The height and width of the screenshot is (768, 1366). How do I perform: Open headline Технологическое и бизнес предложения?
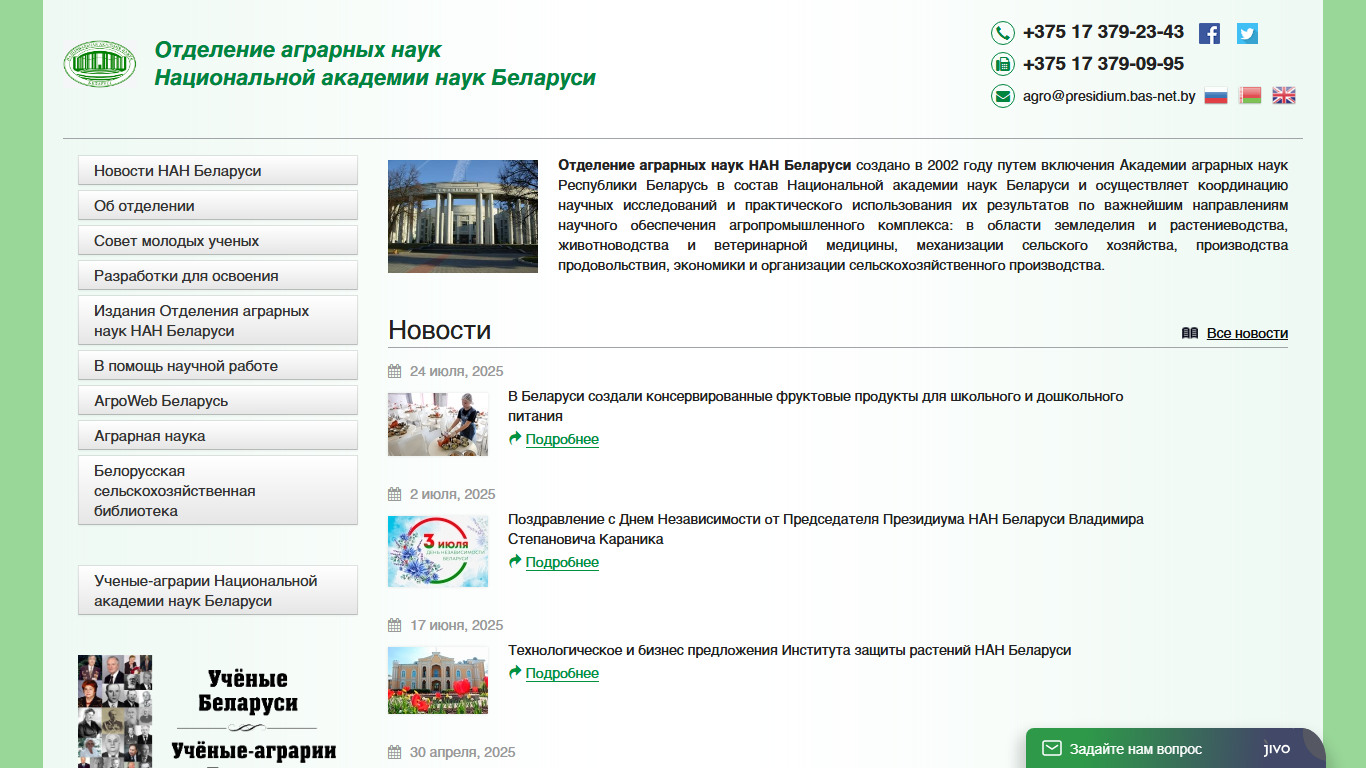point(789,650)
